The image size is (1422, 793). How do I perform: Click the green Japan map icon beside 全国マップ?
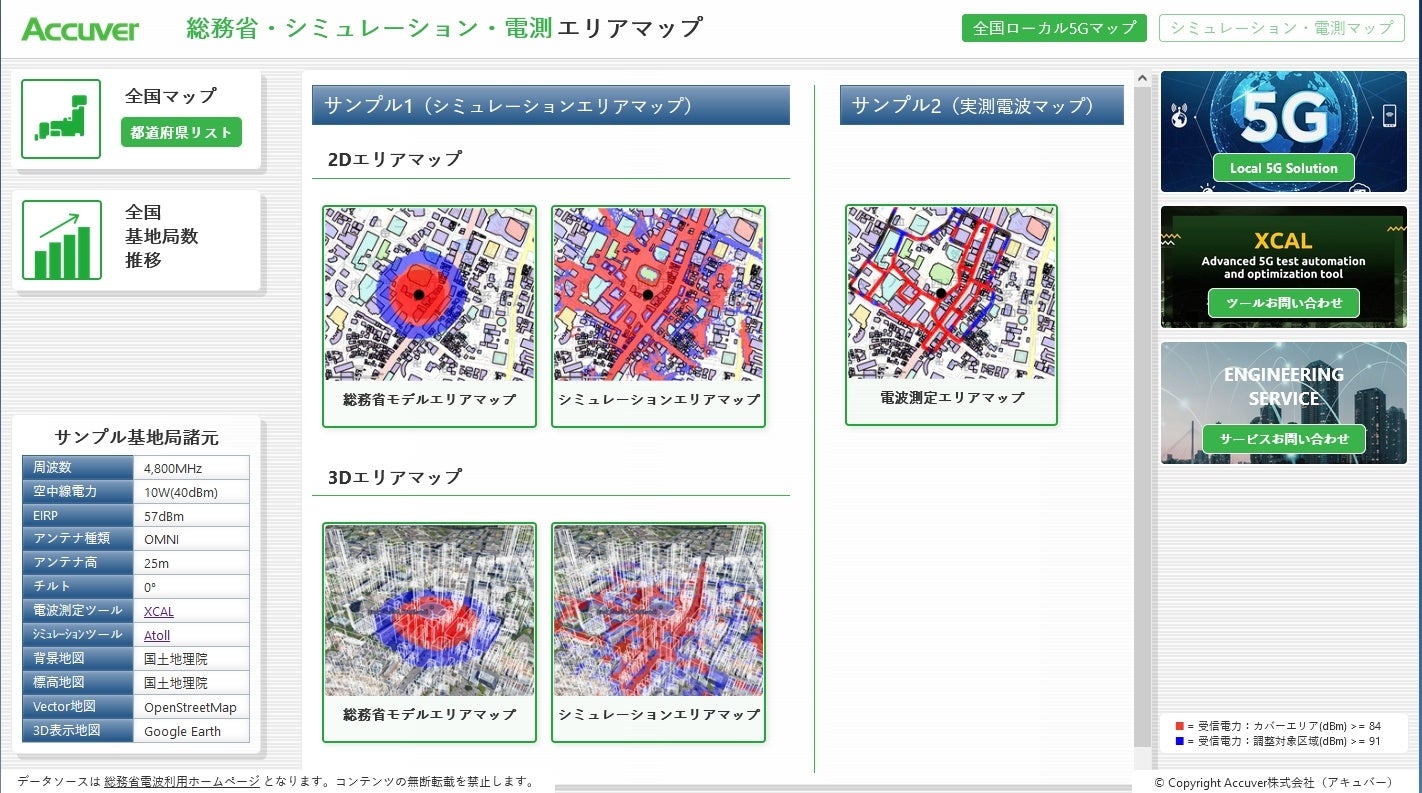61,119
